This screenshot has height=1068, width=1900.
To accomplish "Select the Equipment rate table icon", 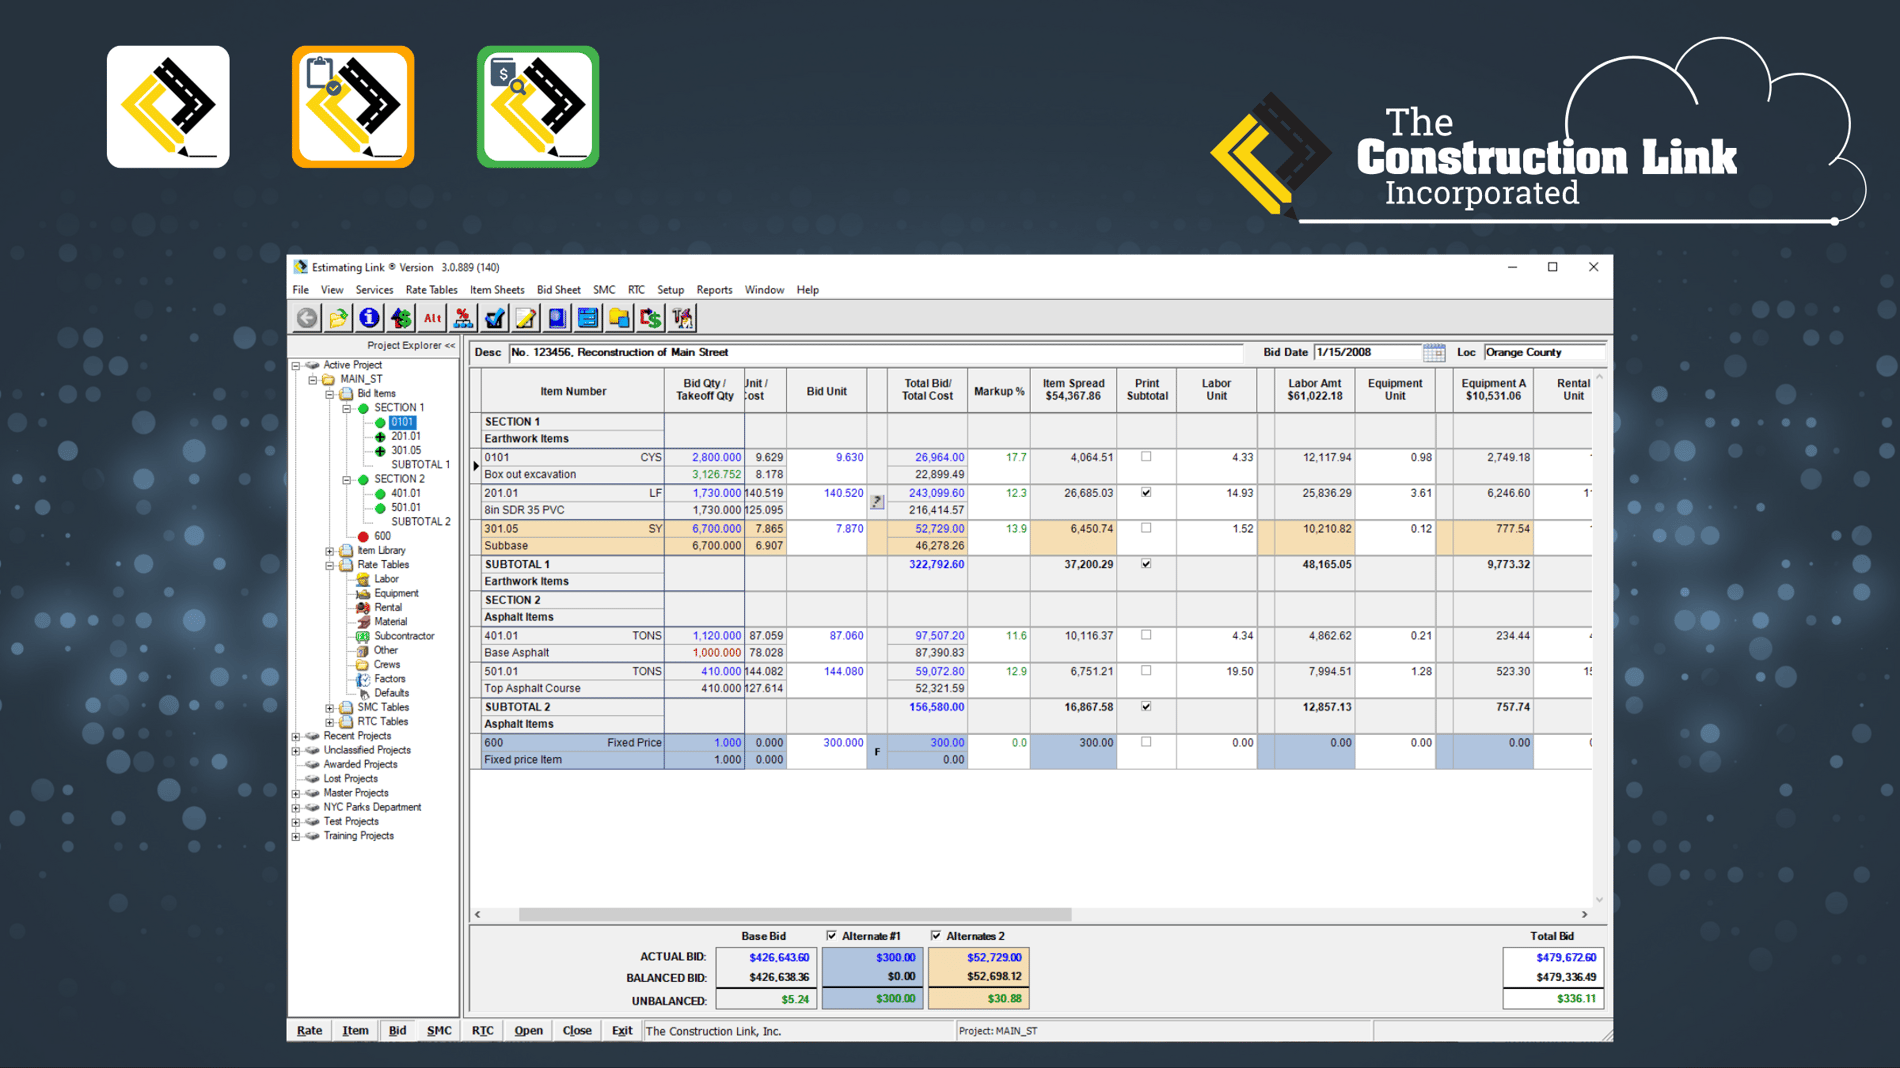I will point(362,593).
